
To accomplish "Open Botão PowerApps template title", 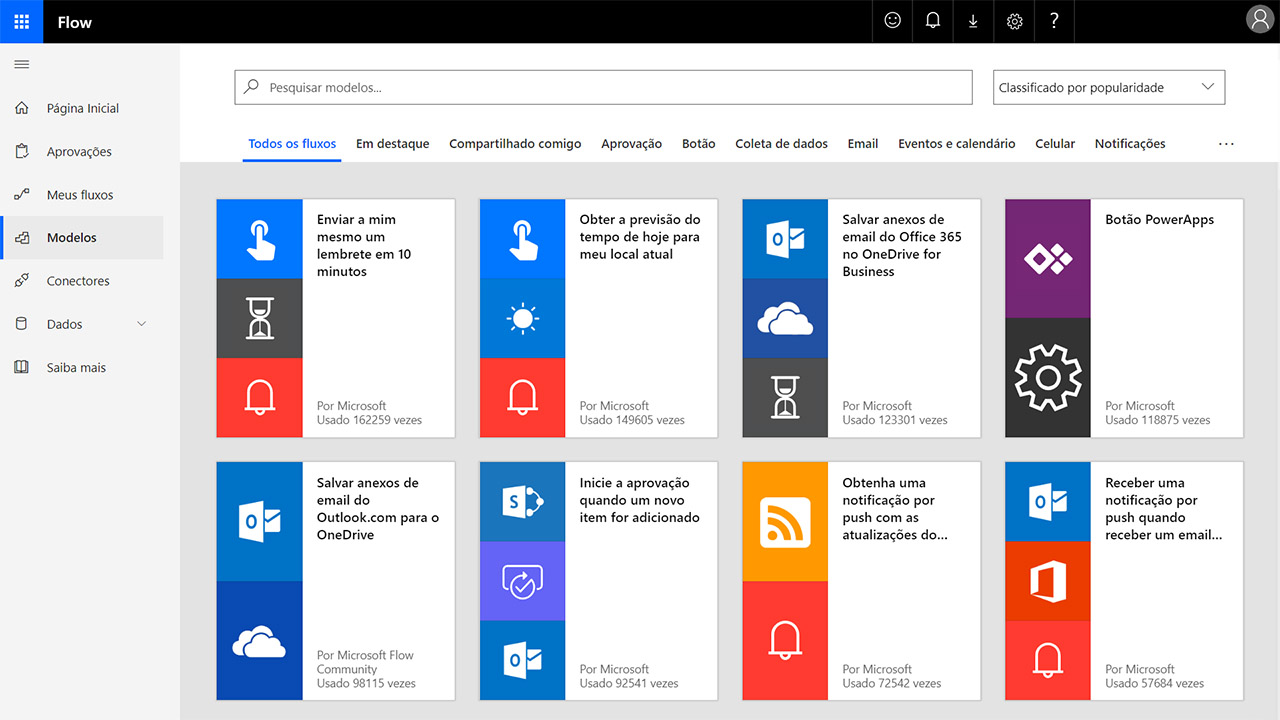I will [1159, 220].
